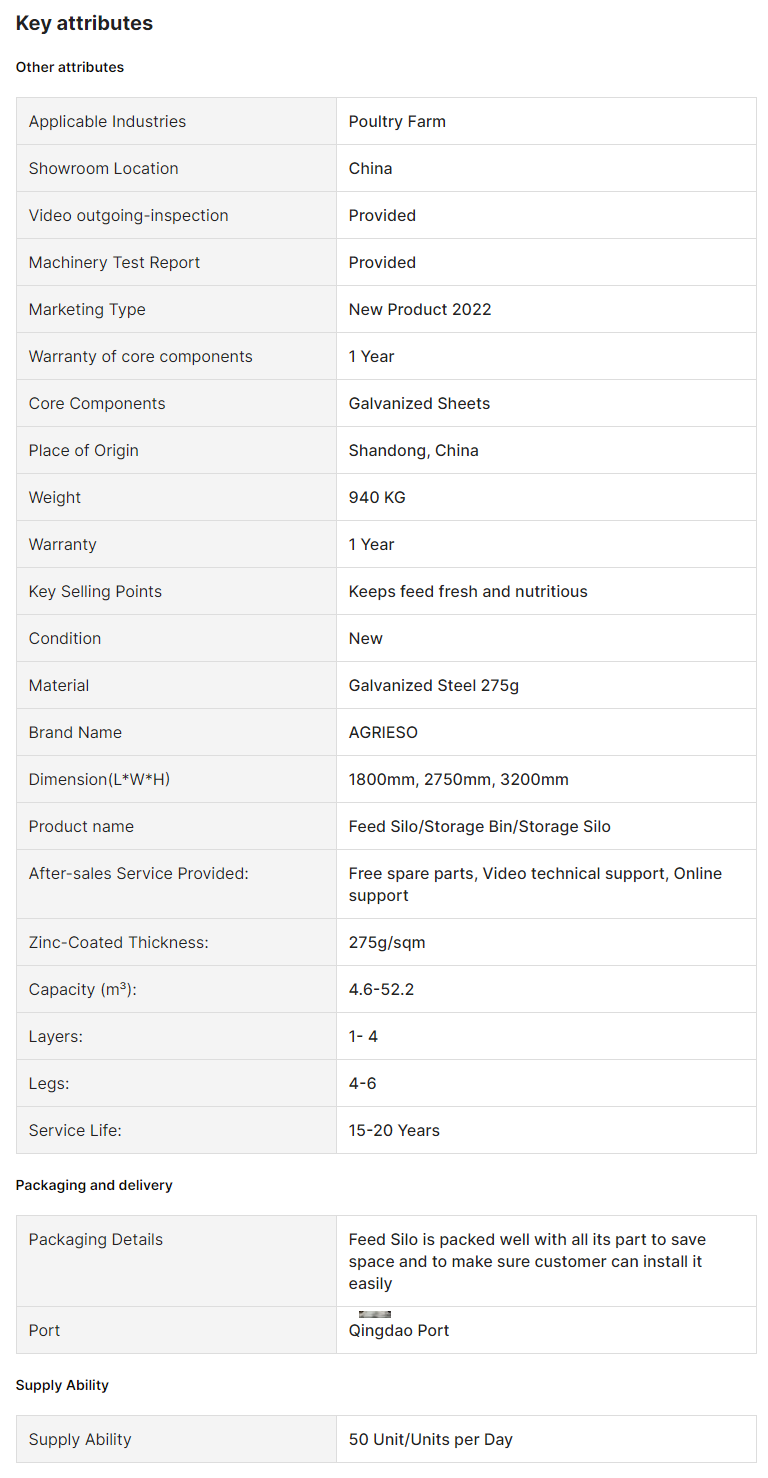Click the Qingdao Port value
This screenshot has height=1478, width=768.
(x=399, y=1330)
